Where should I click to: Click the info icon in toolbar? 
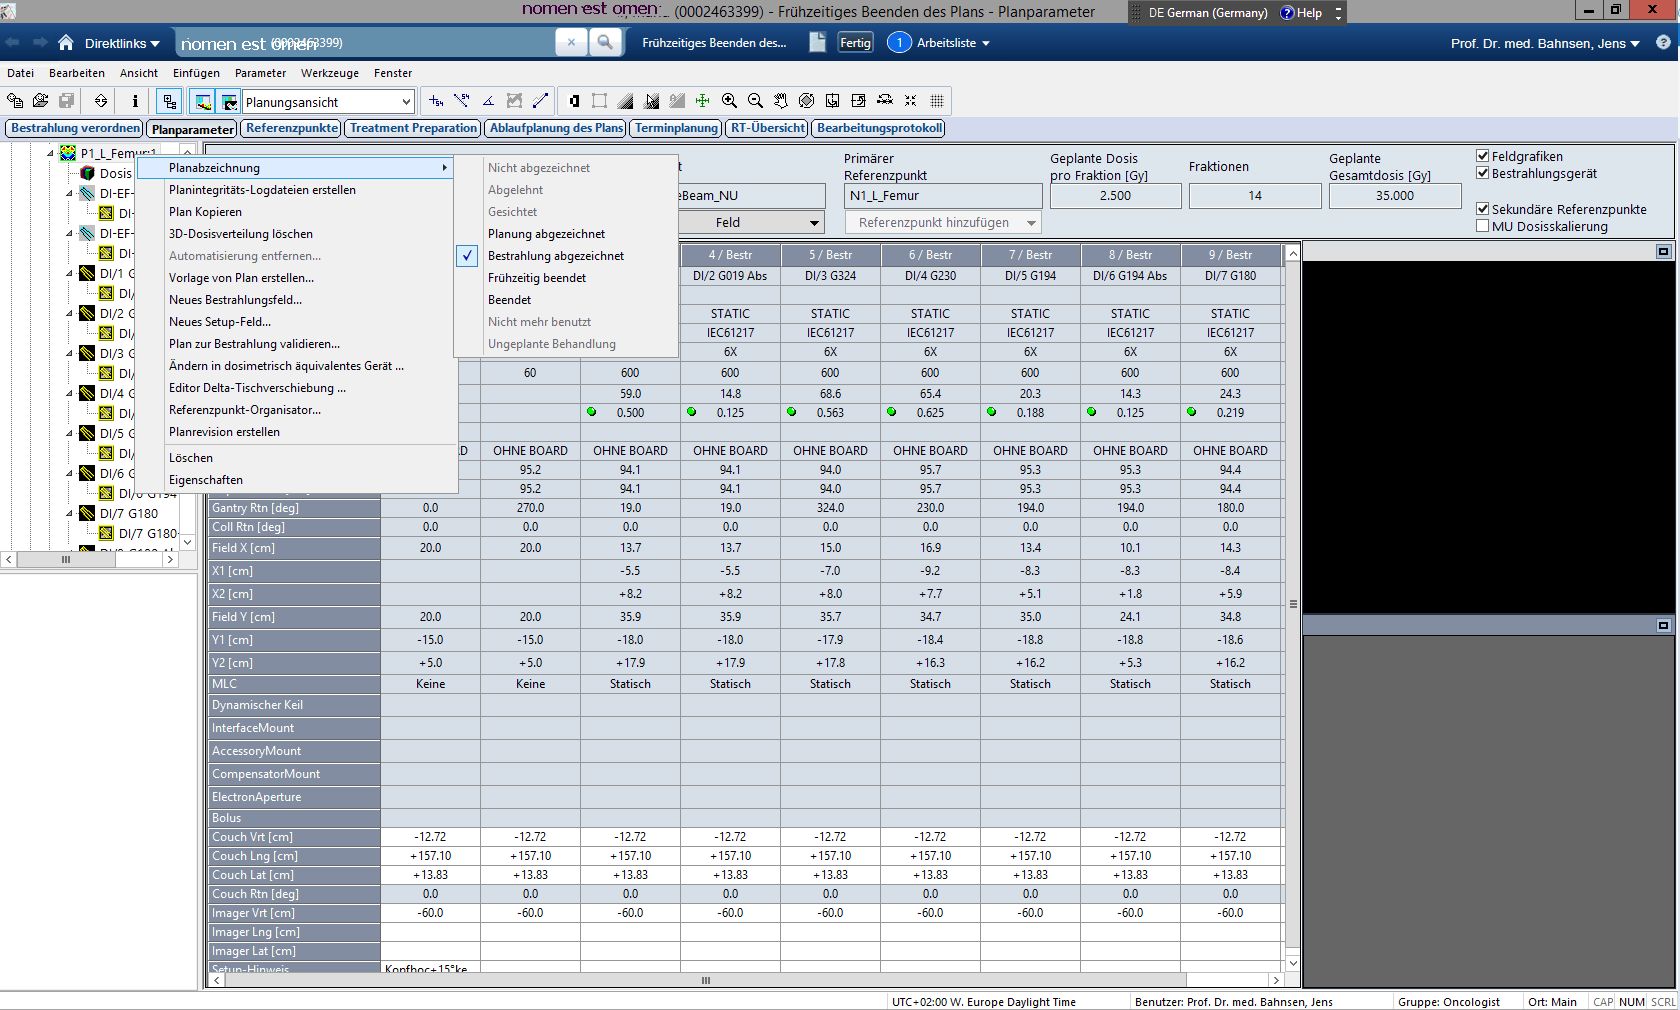135,101
